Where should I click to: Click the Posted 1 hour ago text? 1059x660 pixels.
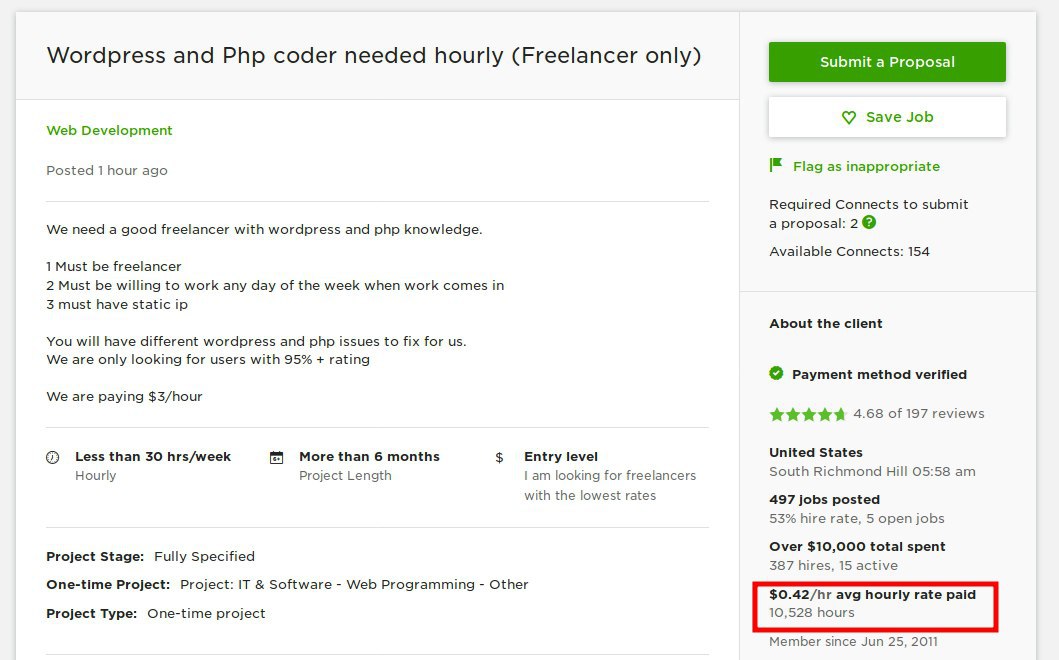point(107,170)
